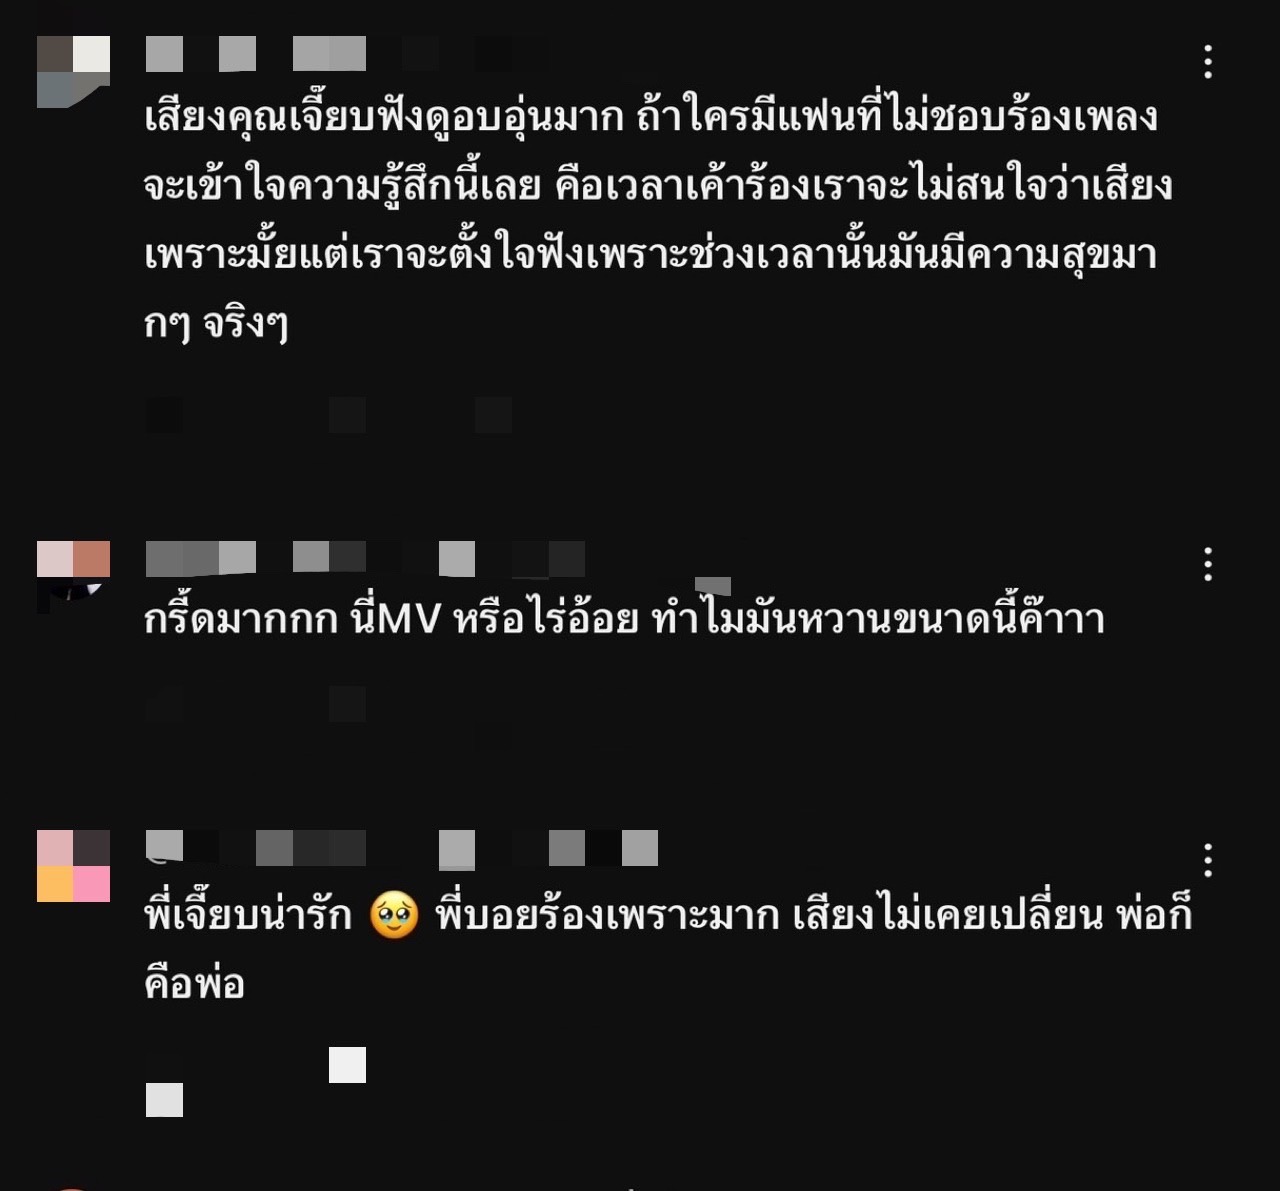Screen dimensions: 1280x1191
Task: Like the กรี๊ดมากกก comment via its blurred icon
Action: [x=164, y=704]
